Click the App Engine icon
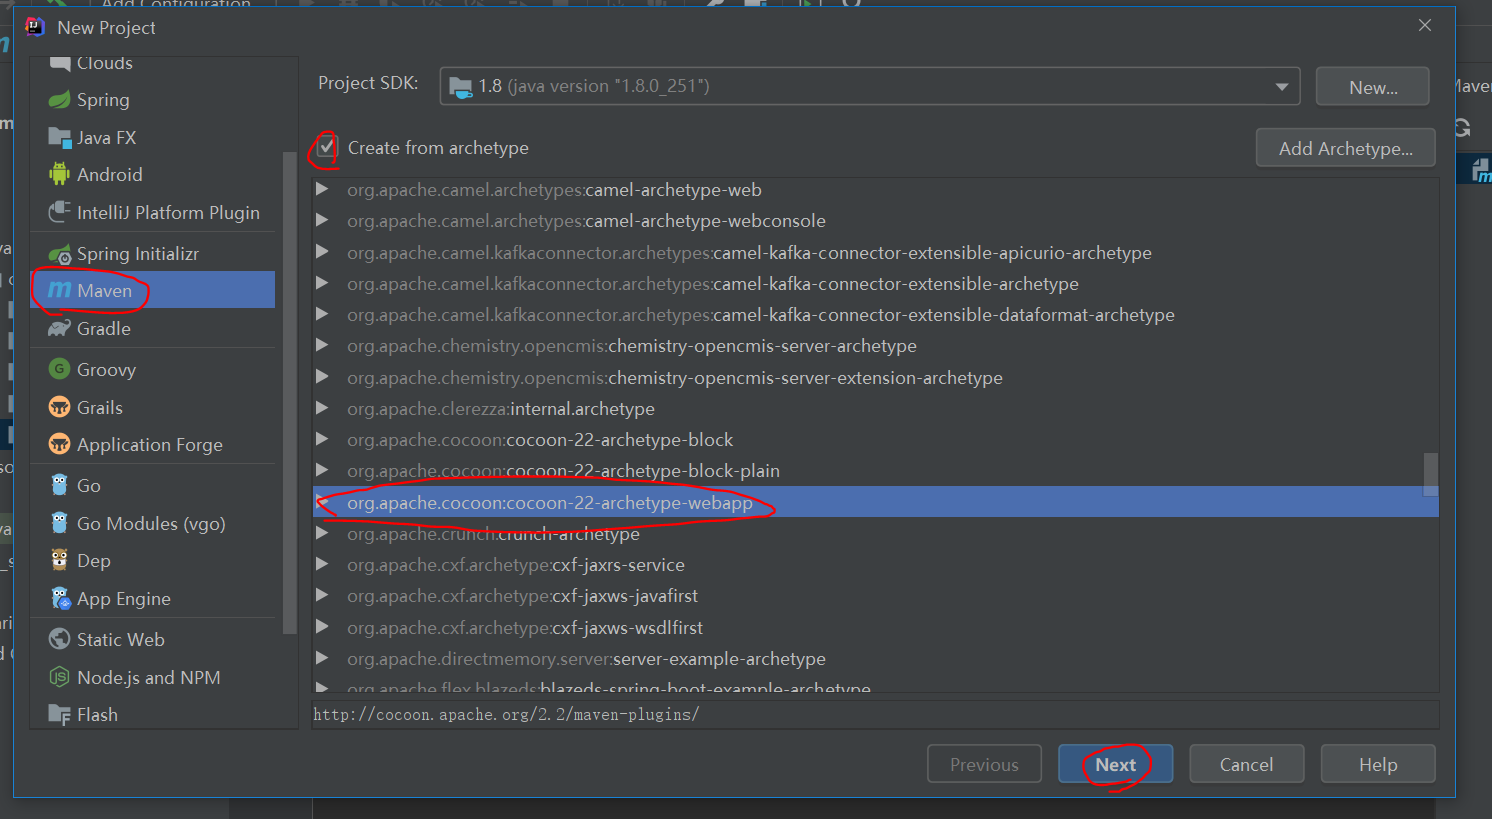Image resolution: width=1492 pixels, height=819 pixels. tap(60, 599)
